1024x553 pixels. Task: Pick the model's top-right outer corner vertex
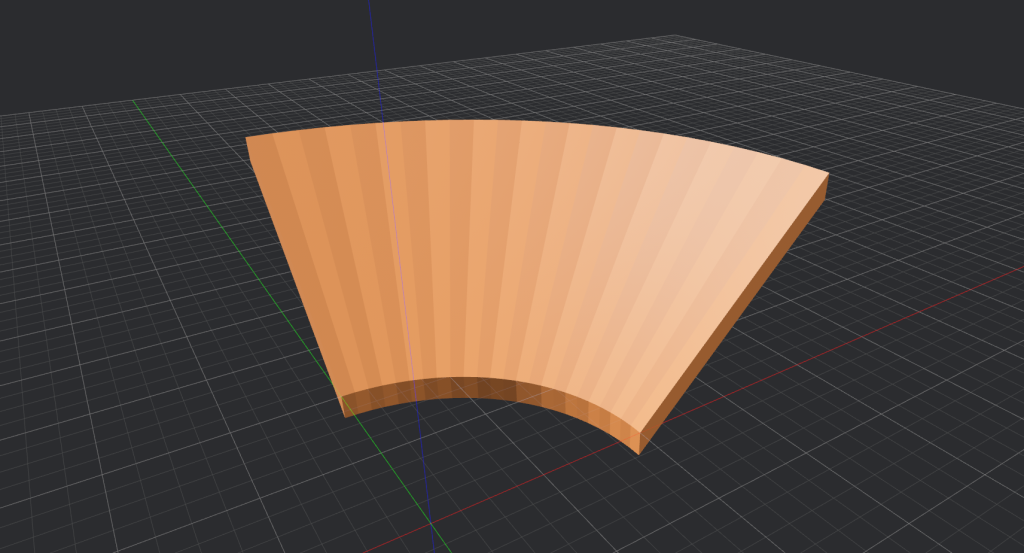829,173
